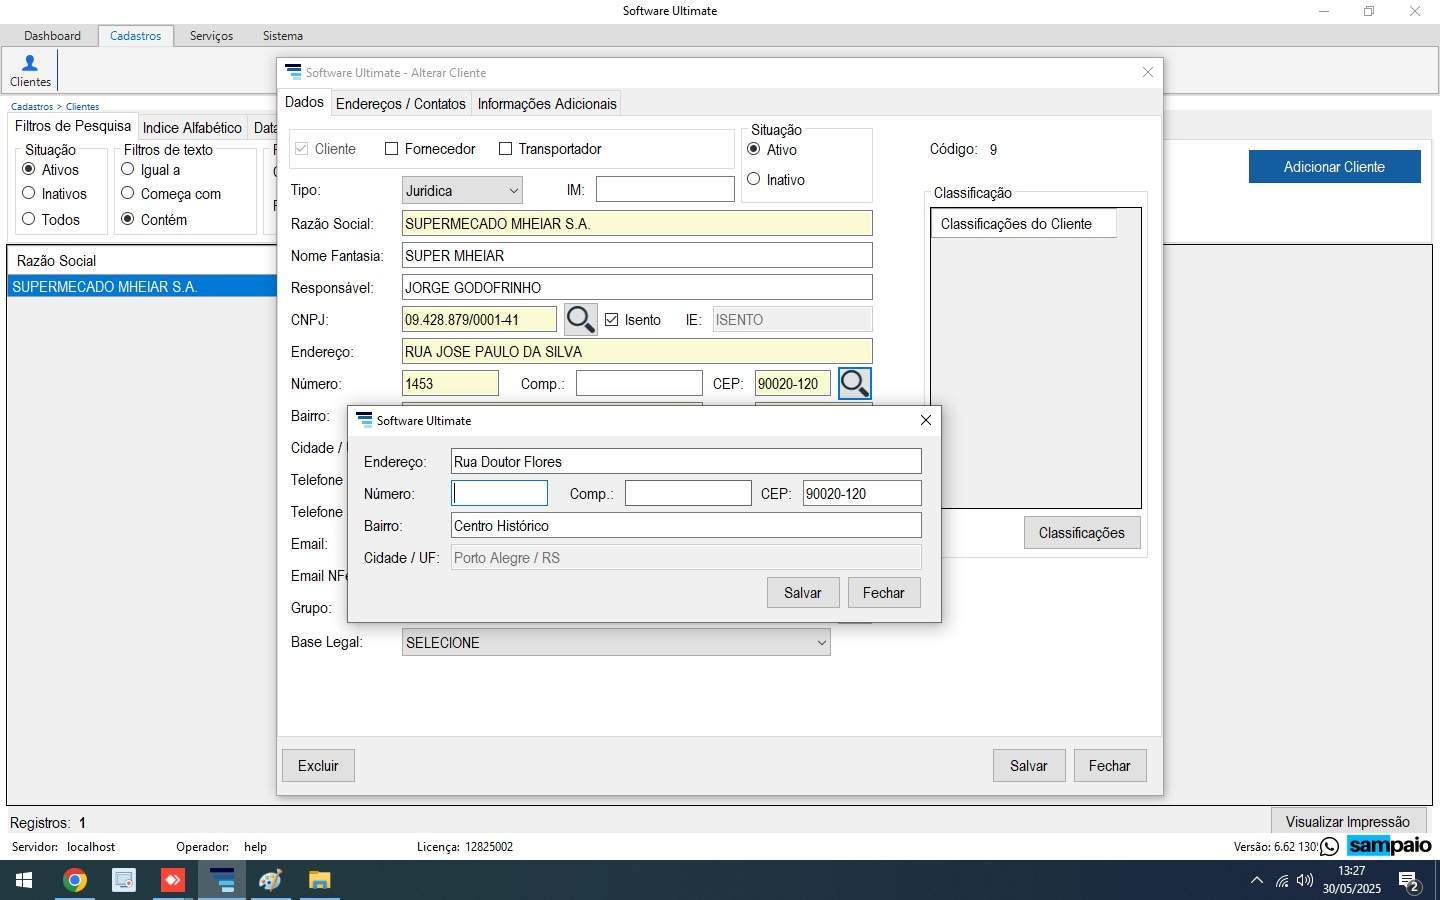
Task: Select Ativos filter radio button
Action: pos(28,169)
